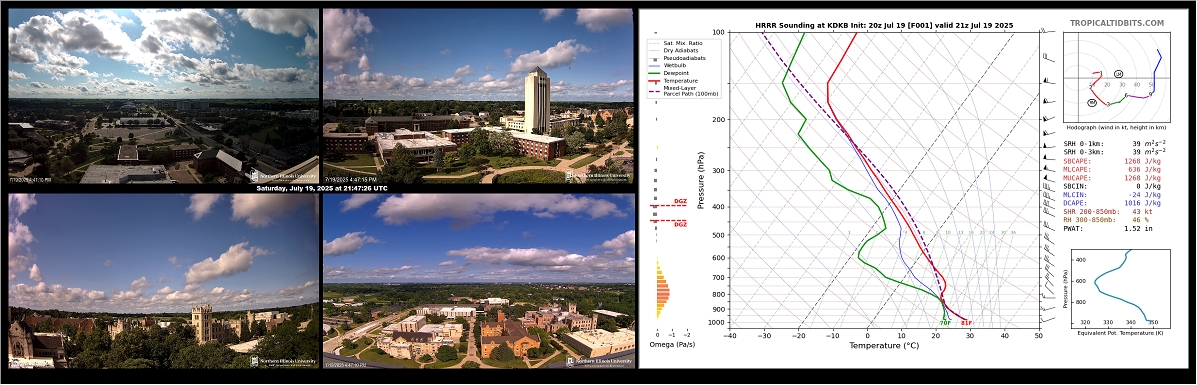Click the 70F surface dewpoint label

(x=944, y=323)
